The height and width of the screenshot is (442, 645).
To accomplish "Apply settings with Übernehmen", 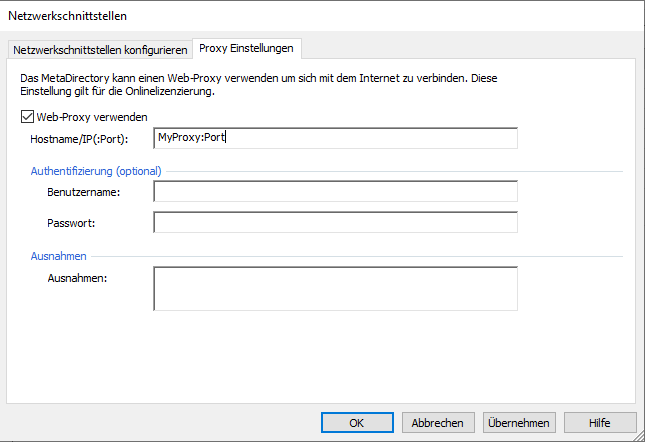I will [x=519, y=422].
